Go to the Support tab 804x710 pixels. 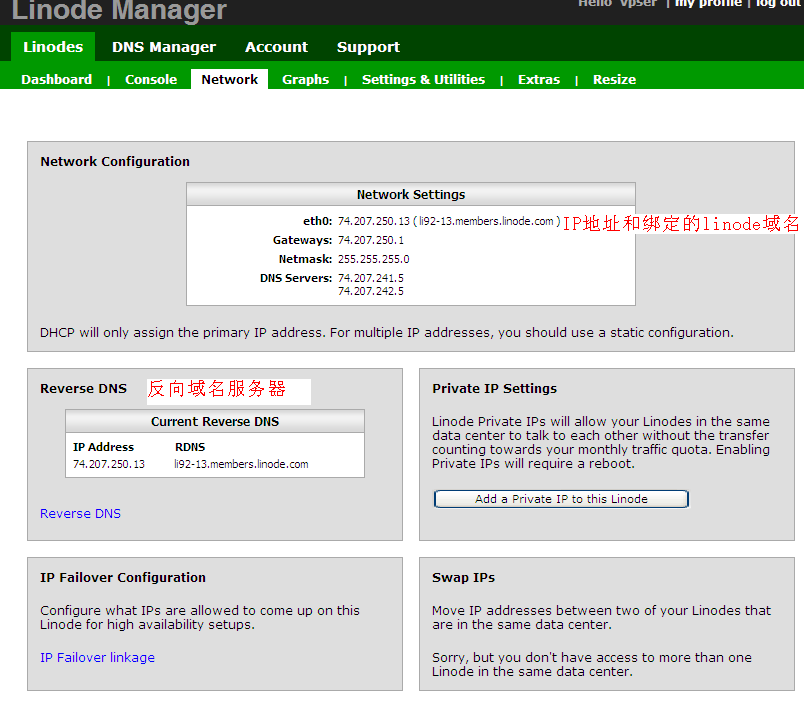(368, 47)
